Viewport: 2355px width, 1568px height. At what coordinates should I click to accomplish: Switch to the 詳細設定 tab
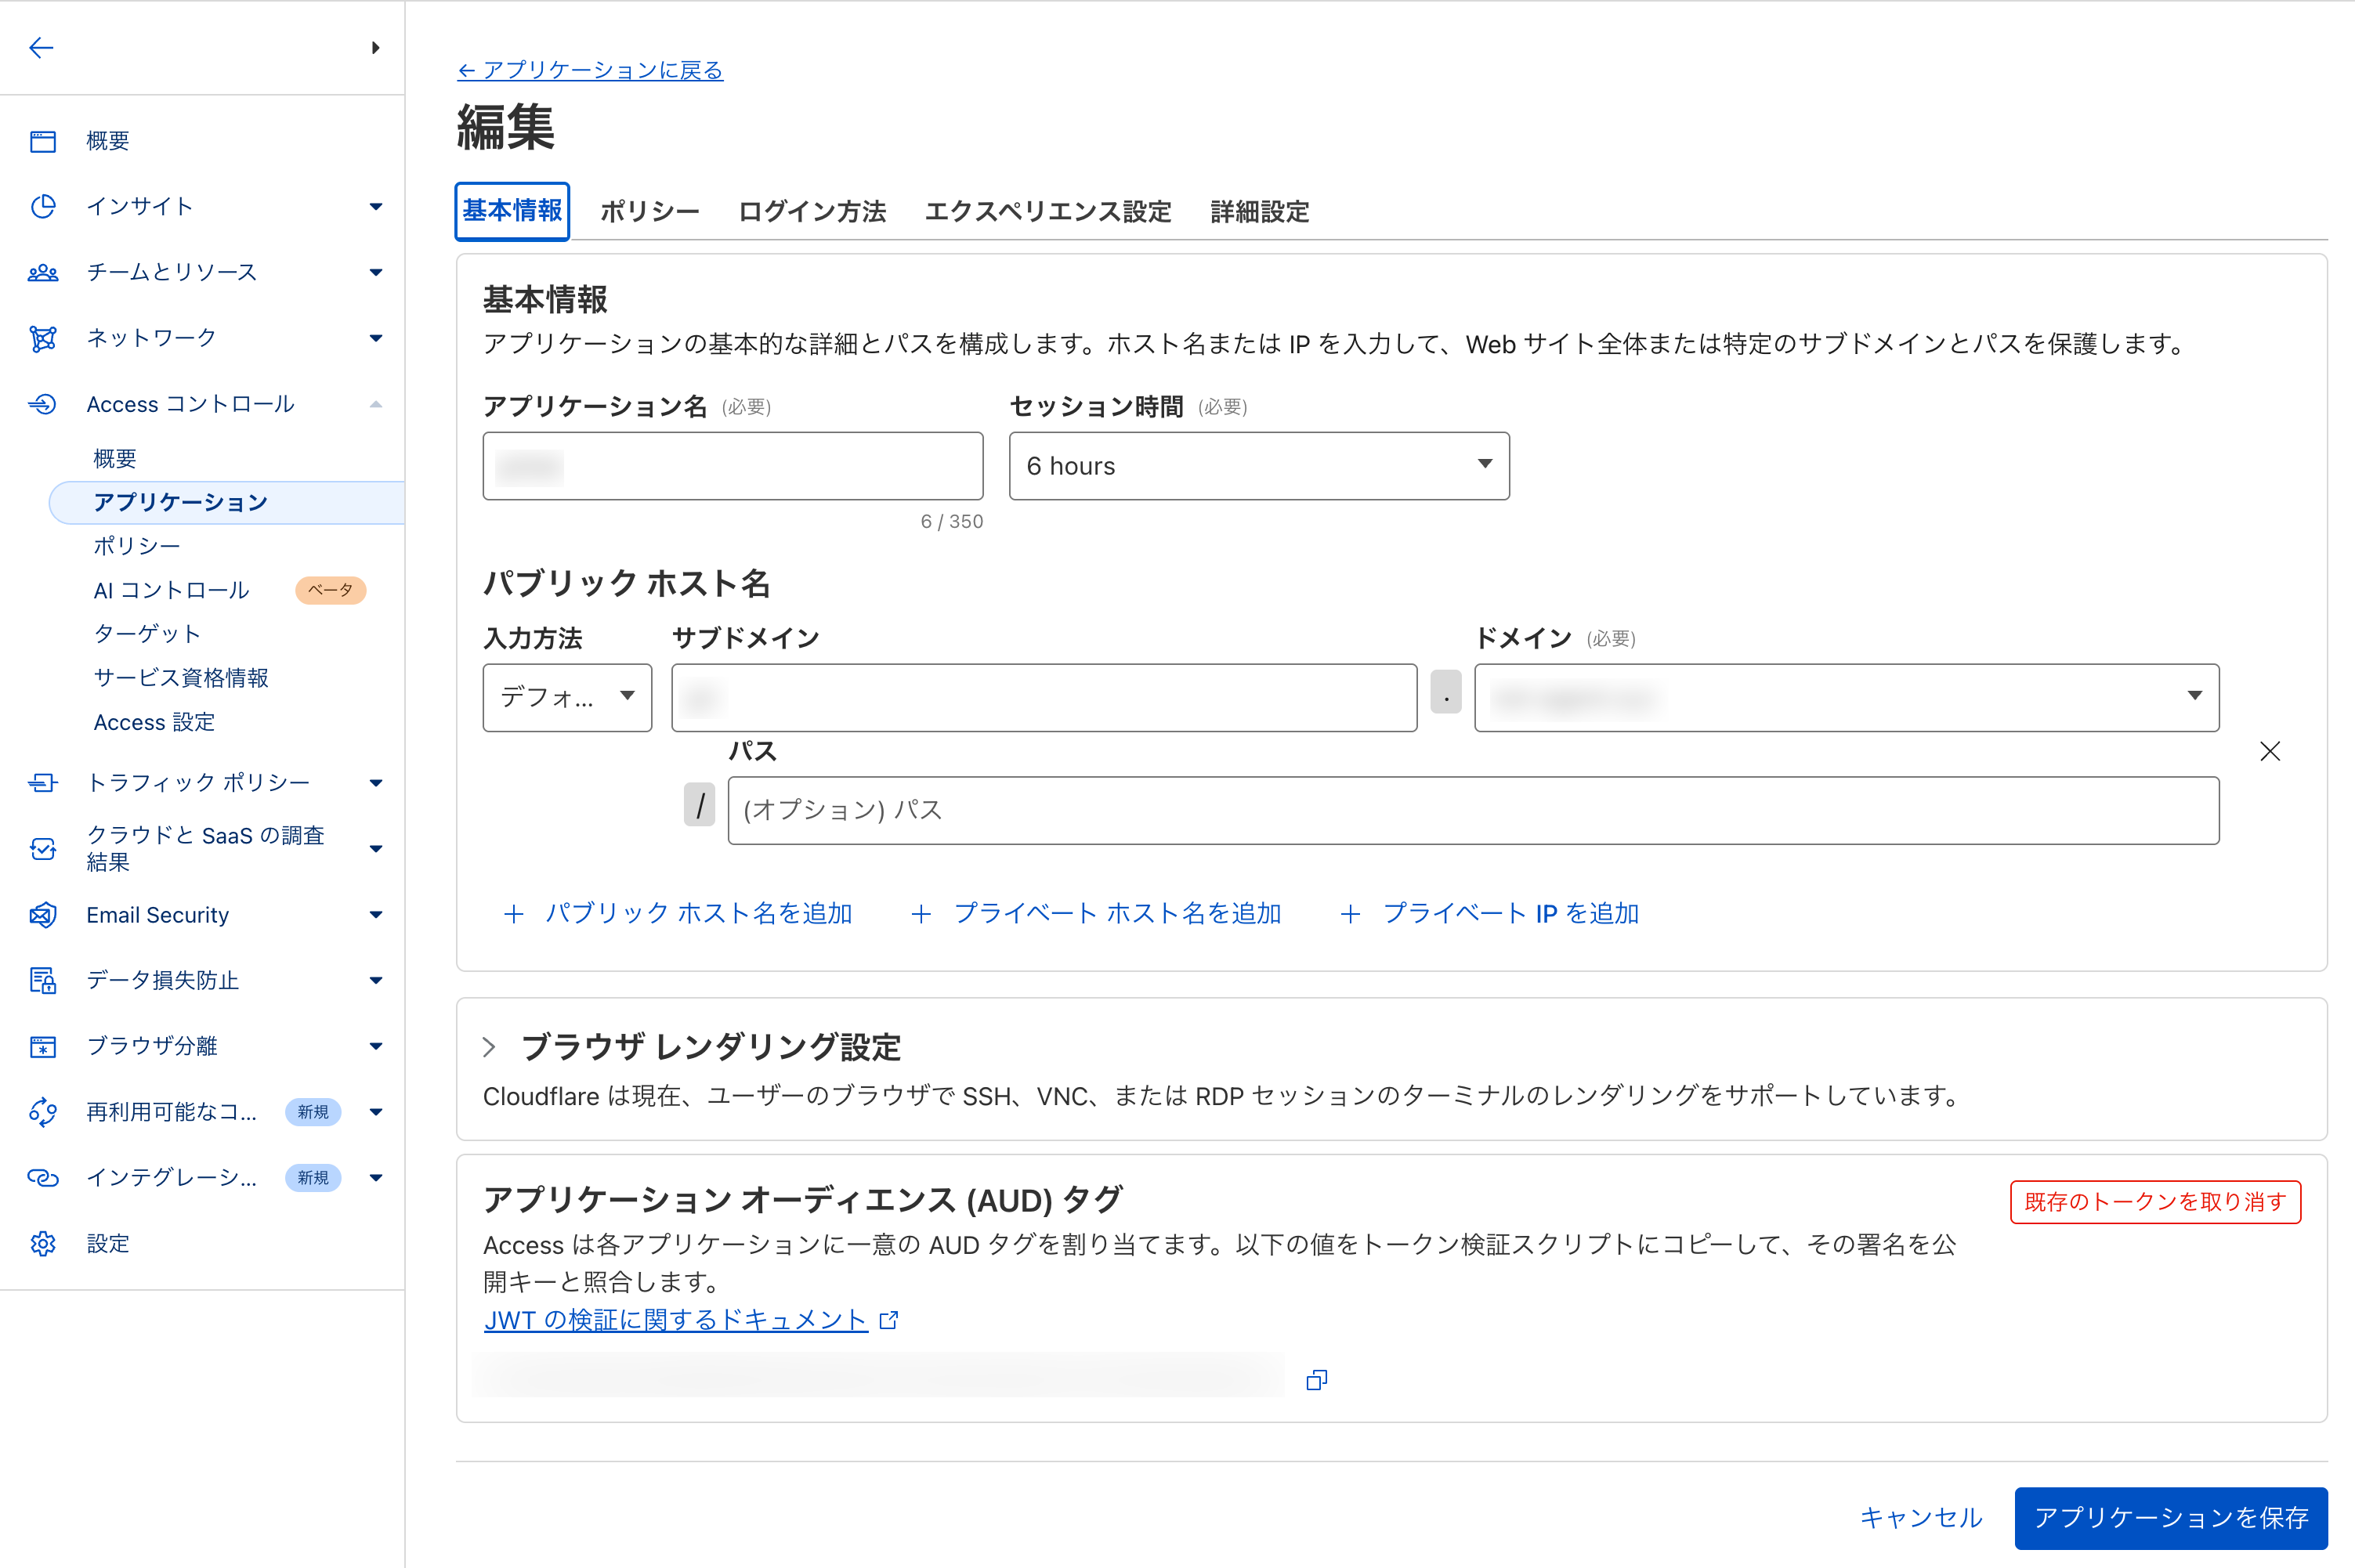point(1258,211)
